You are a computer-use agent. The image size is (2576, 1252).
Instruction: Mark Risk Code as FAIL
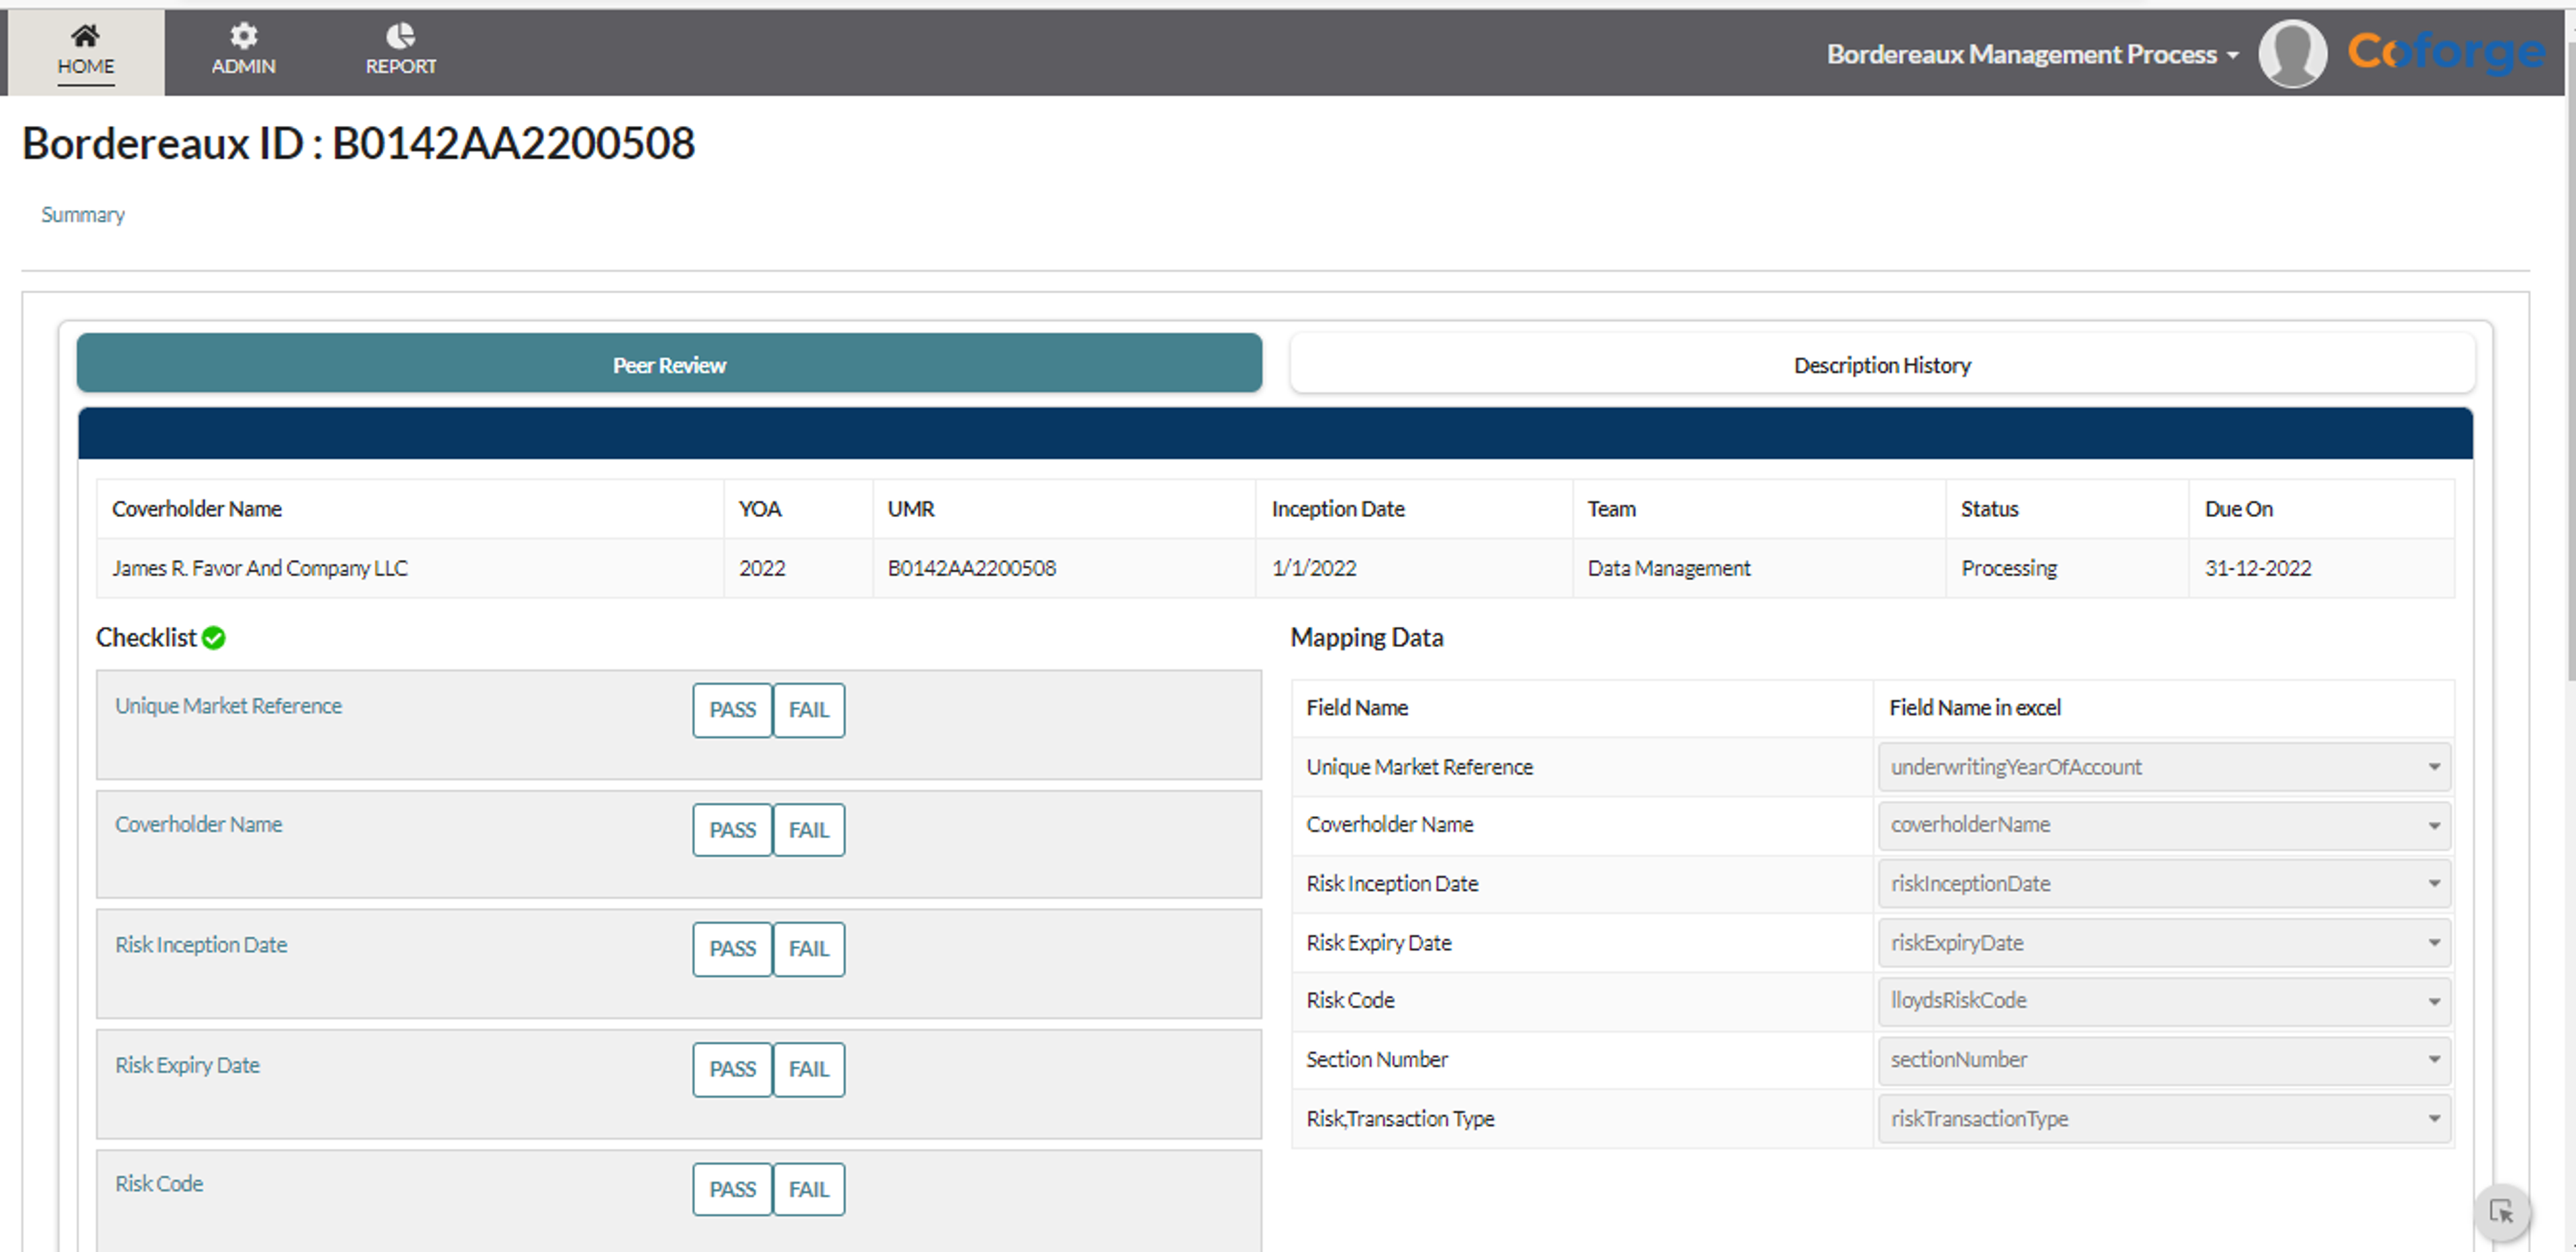(808, 1189)
